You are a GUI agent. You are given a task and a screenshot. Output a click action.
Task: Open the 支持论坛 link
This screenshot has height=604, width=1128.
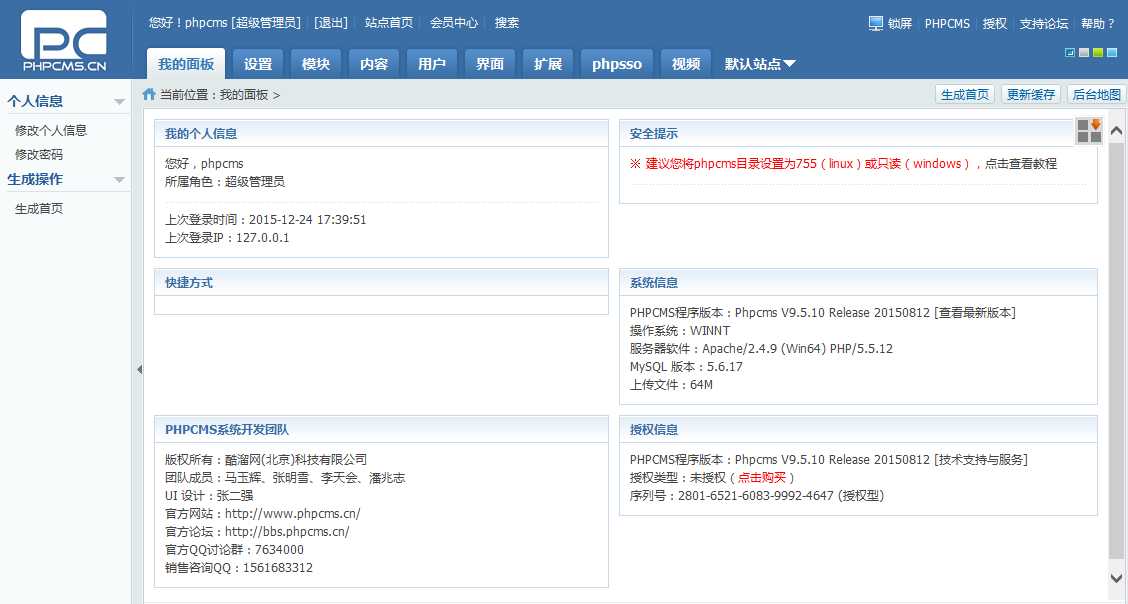tap(1044, 24)
